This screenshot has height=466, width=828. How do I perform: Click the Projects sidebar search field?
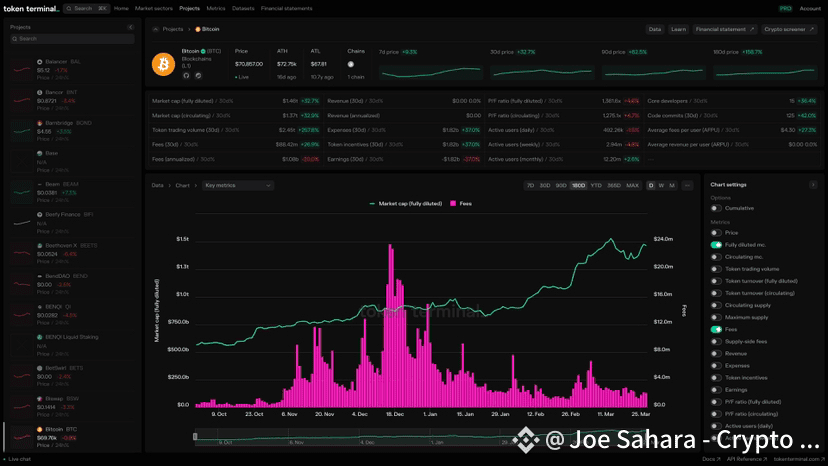[70, 39]
